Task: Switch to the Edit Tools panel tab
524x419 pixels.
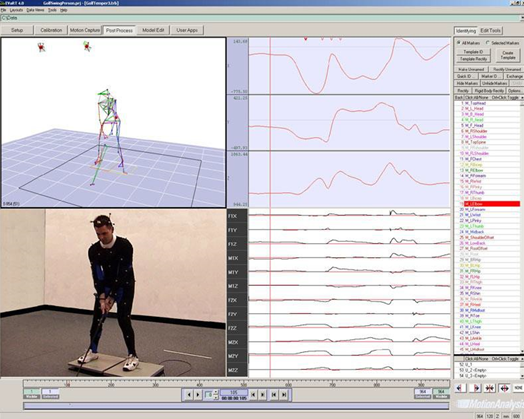Action: 490,31
